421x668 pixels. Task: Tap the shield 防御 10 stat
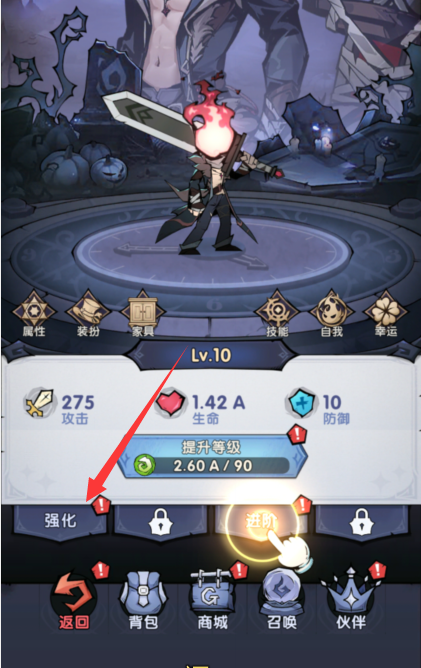[x=319, y=407]
